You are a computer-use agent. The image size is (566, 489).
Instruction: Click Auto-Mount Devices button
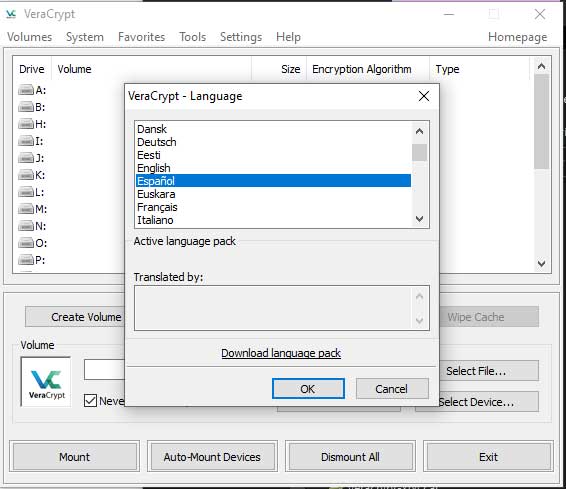[x=212, y=457]
